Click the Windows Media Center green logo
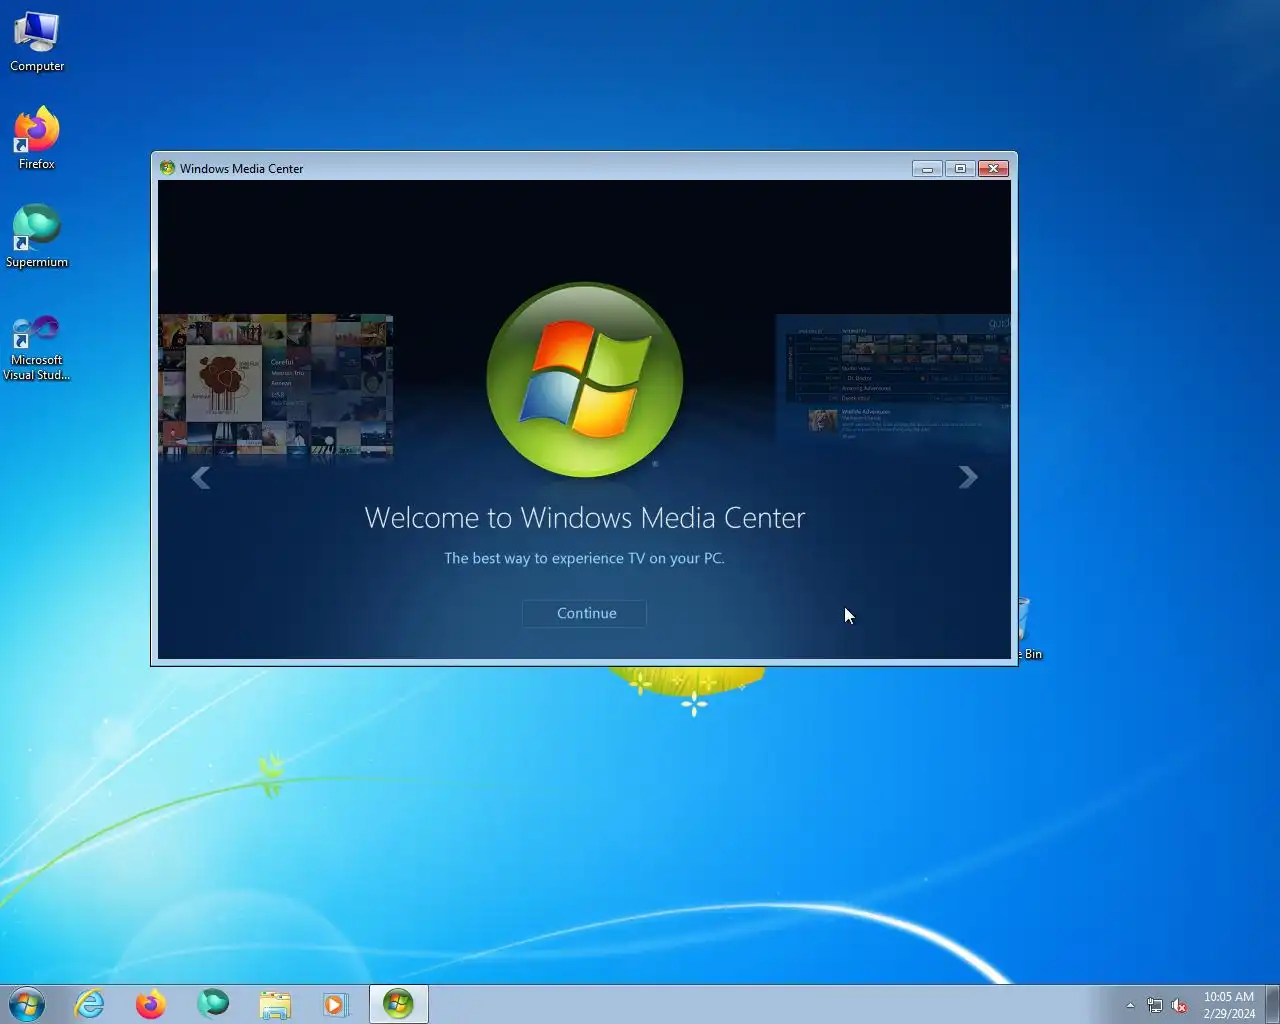The height and width of the screenshot is (1024, 1280). (585, 380)
